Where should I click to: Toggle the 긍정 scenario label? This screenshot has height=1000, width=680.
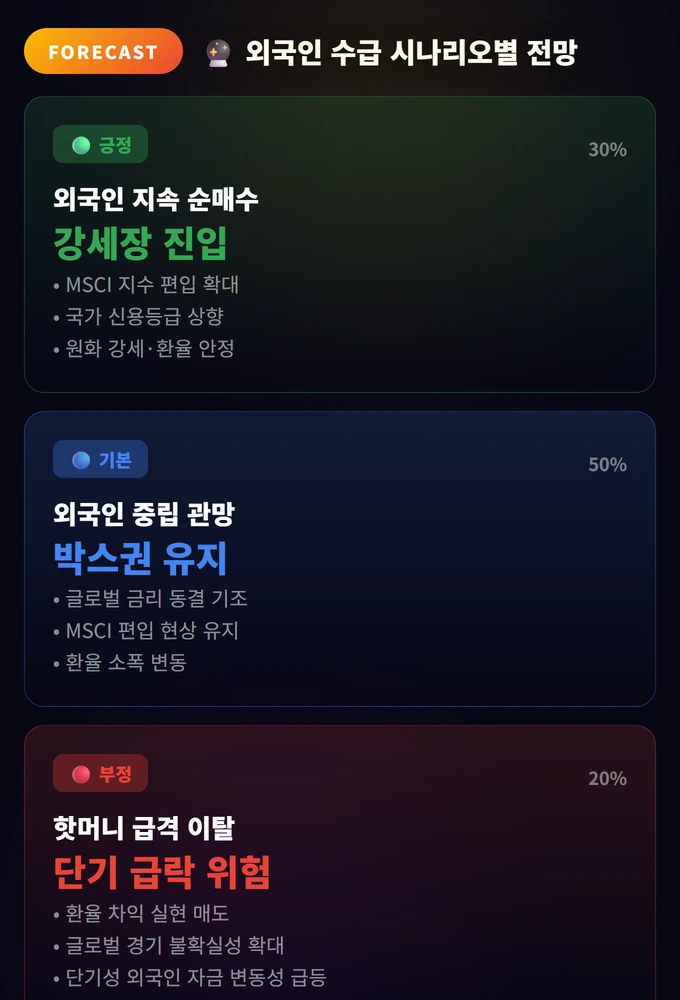(x=100, y=144)
